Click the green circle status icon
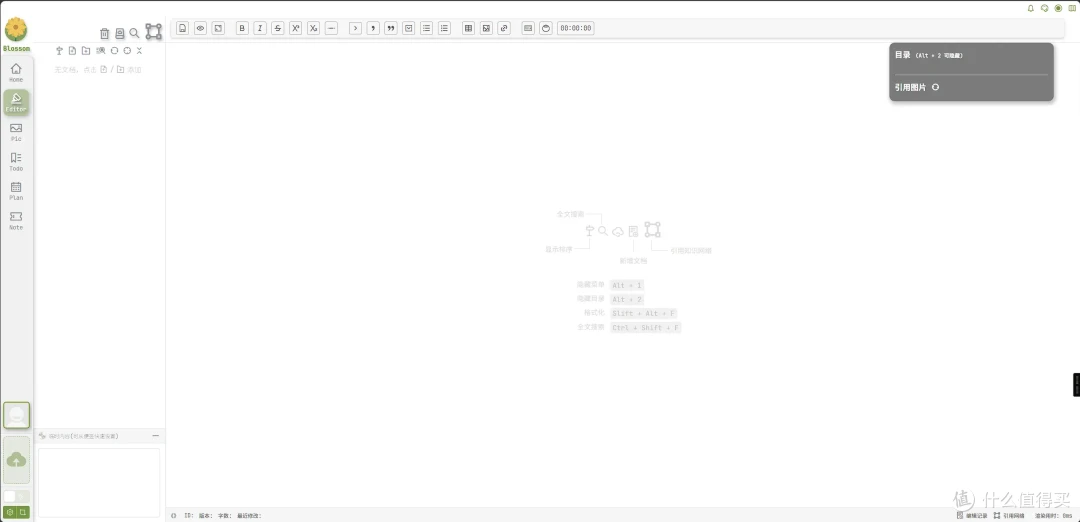This screenshot has width=1080, height=522. (1059, 8)
